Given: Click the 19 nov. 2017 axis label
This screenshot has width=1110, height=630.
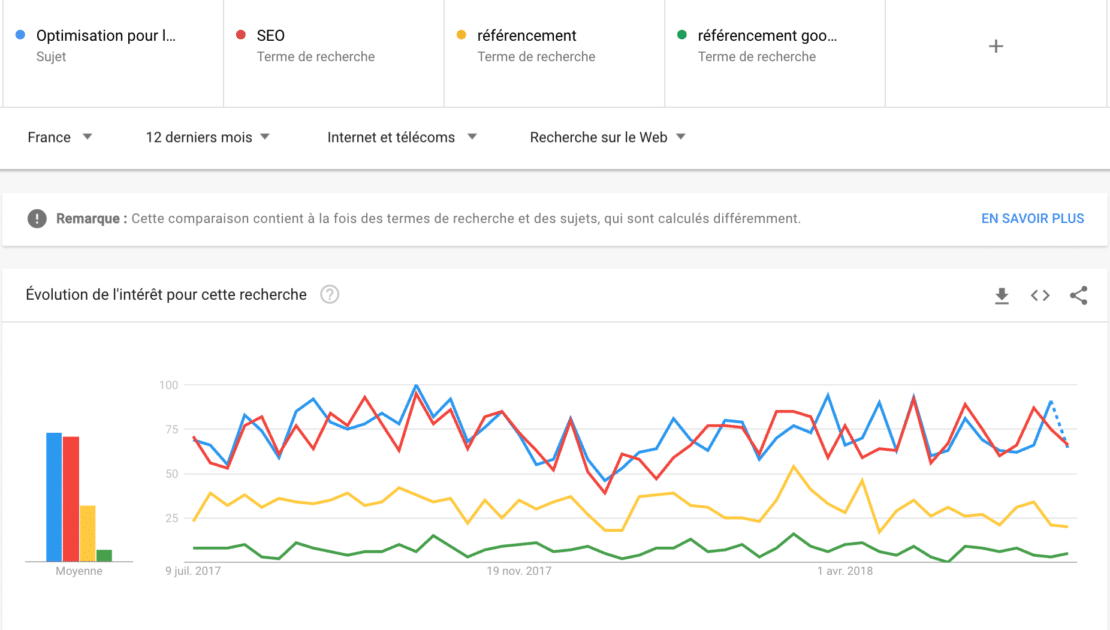Looking at the screenshot, I should (519, 571).
